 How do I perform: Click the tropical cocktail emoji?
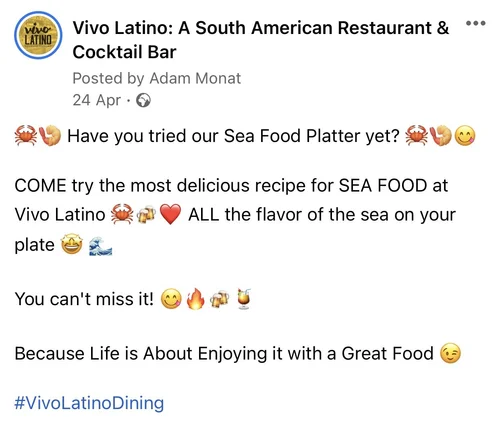(244, 299)
